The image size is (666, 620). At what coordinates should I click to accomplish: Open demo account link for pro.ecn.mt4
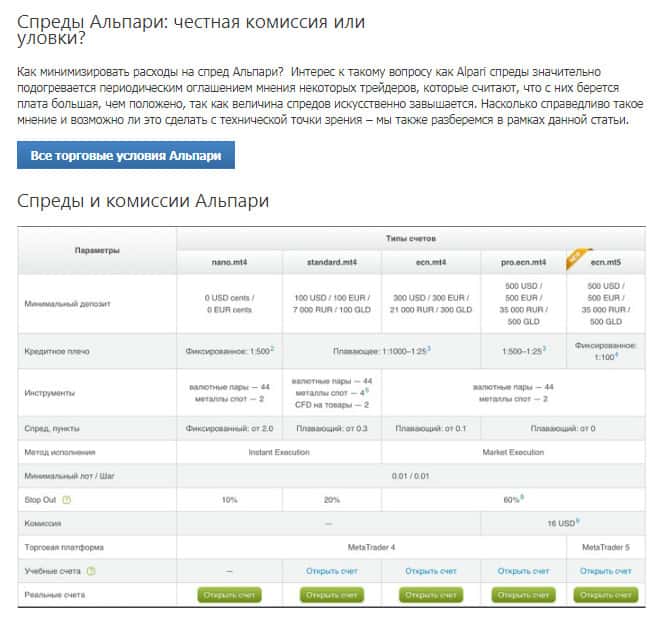pos(523,571)
